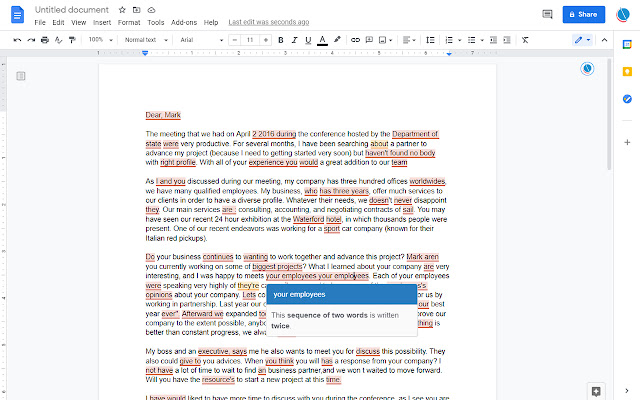Insert a link using the chain icon
640x400 pixels.
[x=355, y=40]
